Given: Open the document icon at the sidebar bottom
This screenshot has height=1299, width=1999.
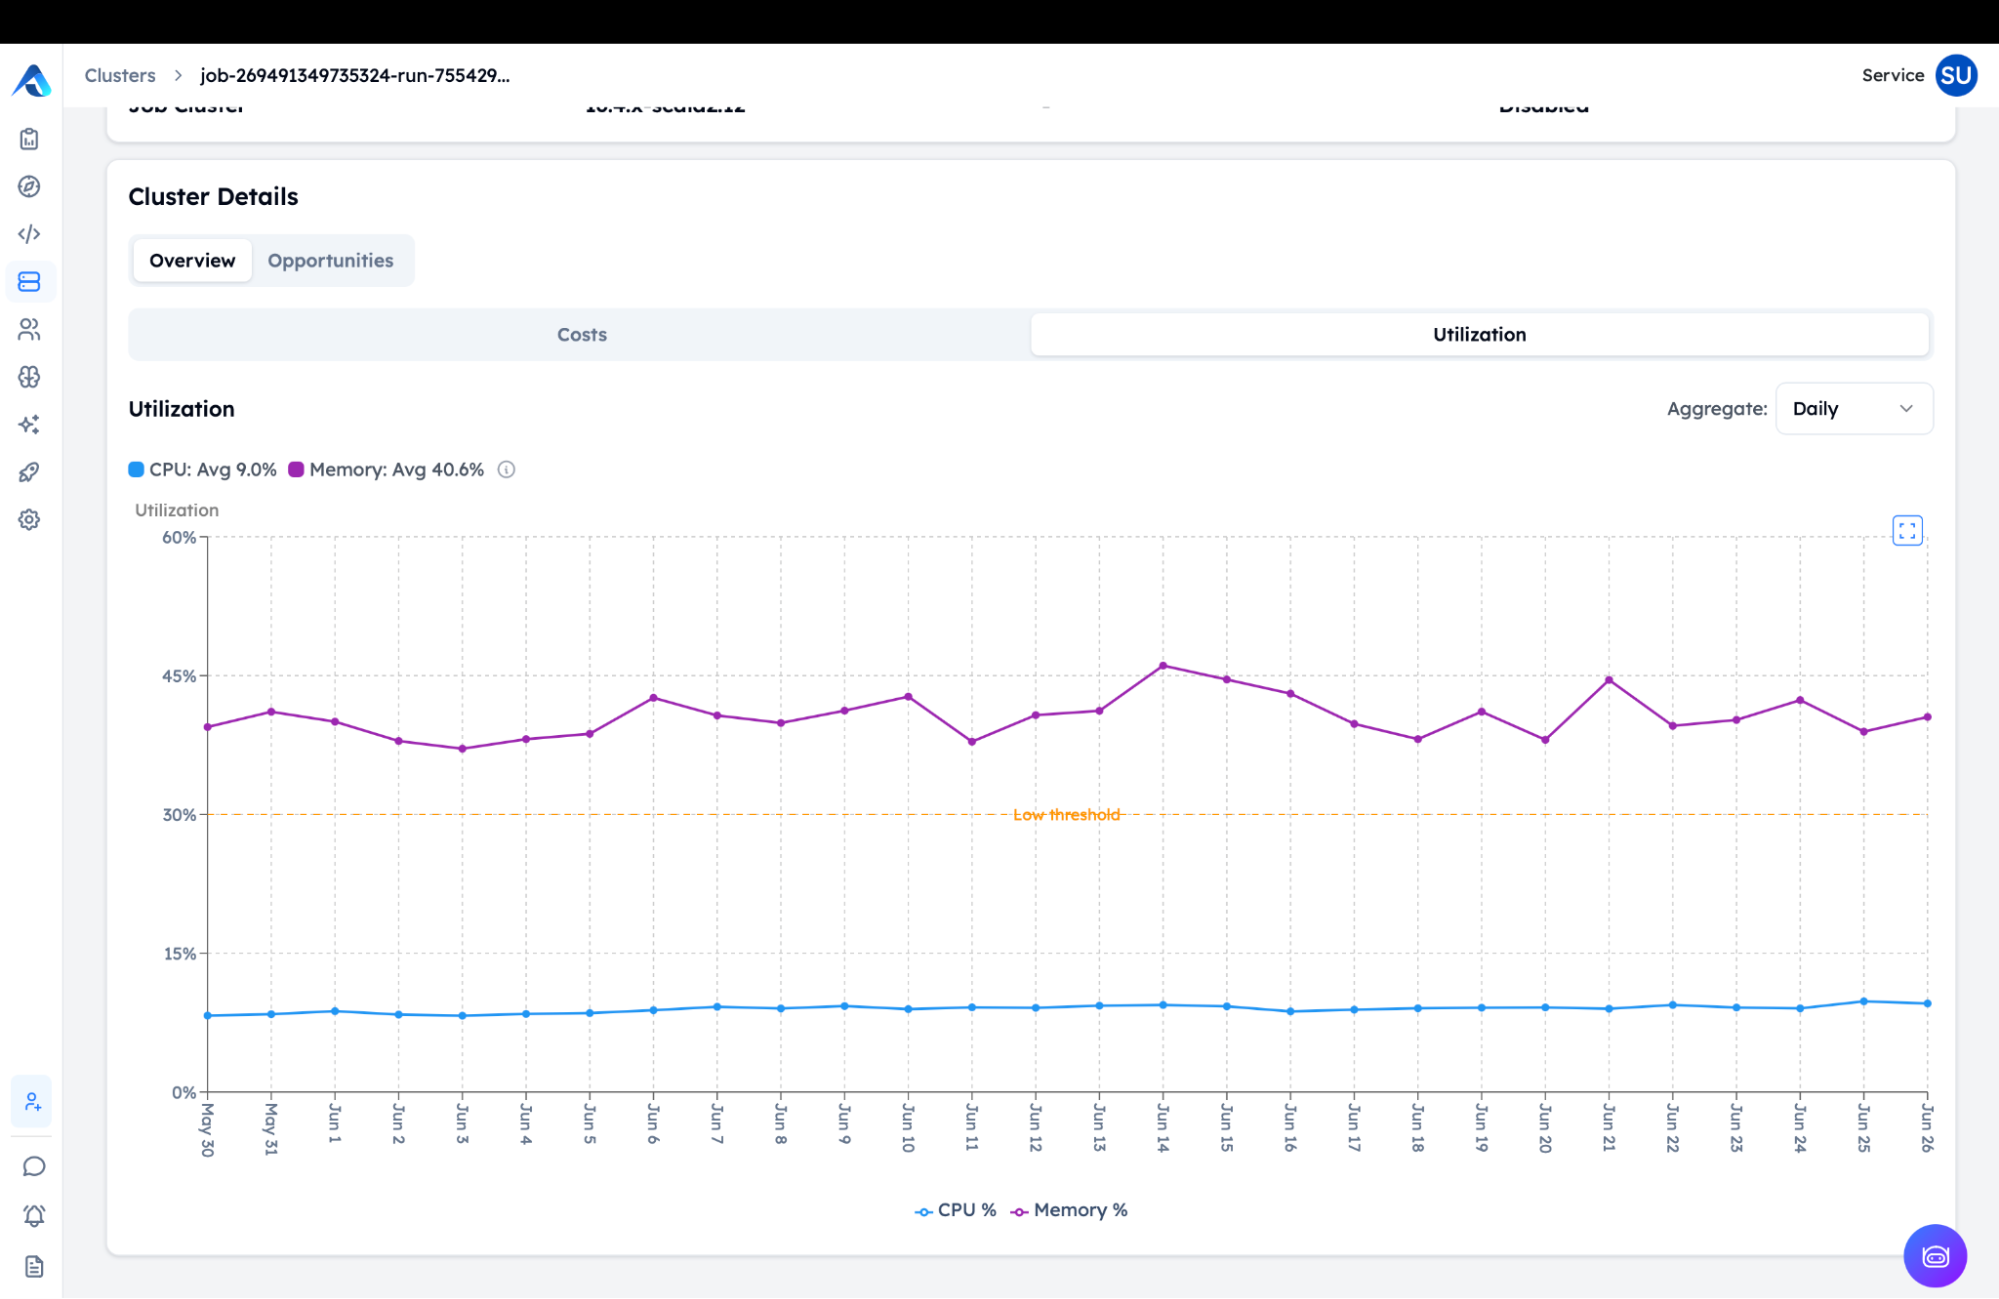Looking at the screenshot, I should (33, 1267).
